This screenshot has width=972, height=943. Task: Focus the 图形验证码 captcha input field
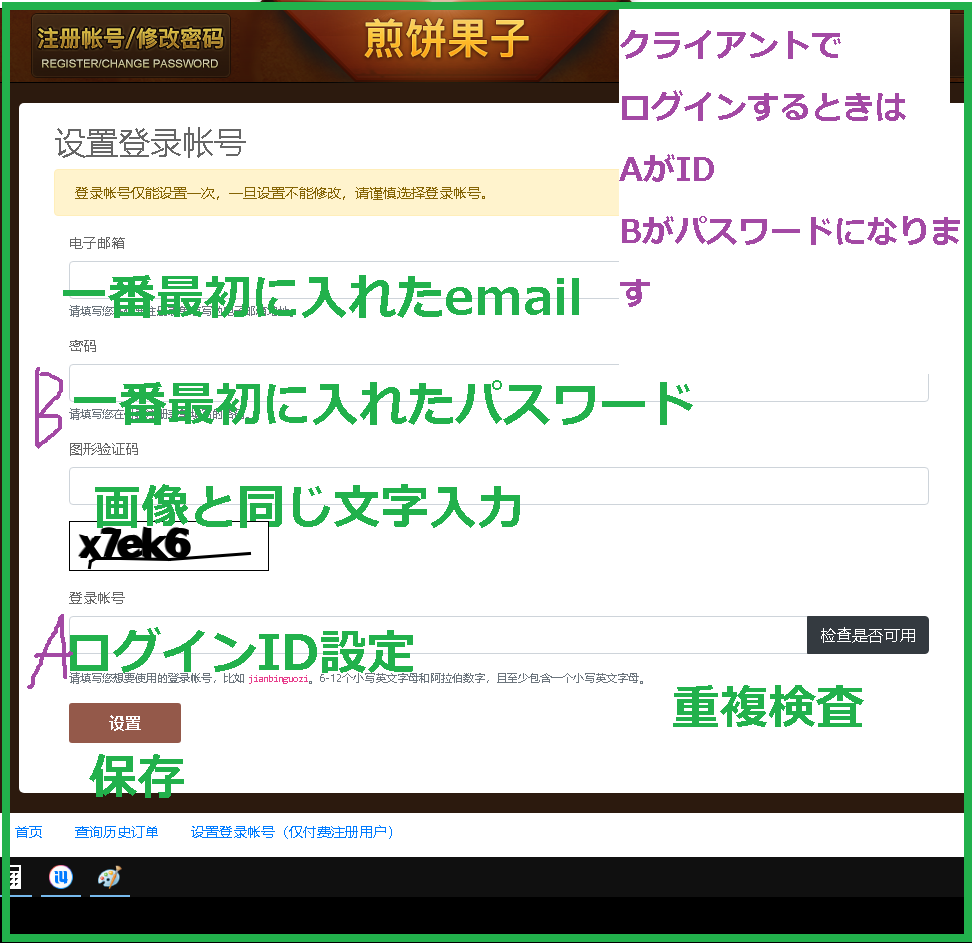point(498,486)
